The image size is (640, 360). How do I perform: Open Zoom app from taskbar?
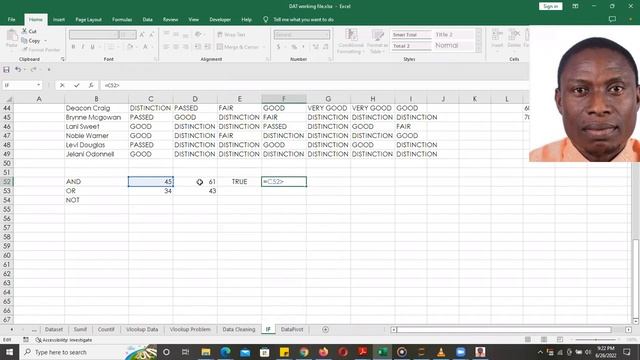pos(460,352)
